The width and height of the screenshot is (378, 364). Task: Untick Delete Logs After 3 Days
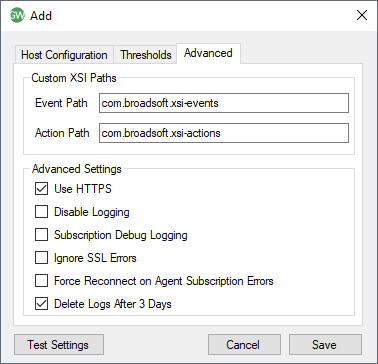click(41, 304)
